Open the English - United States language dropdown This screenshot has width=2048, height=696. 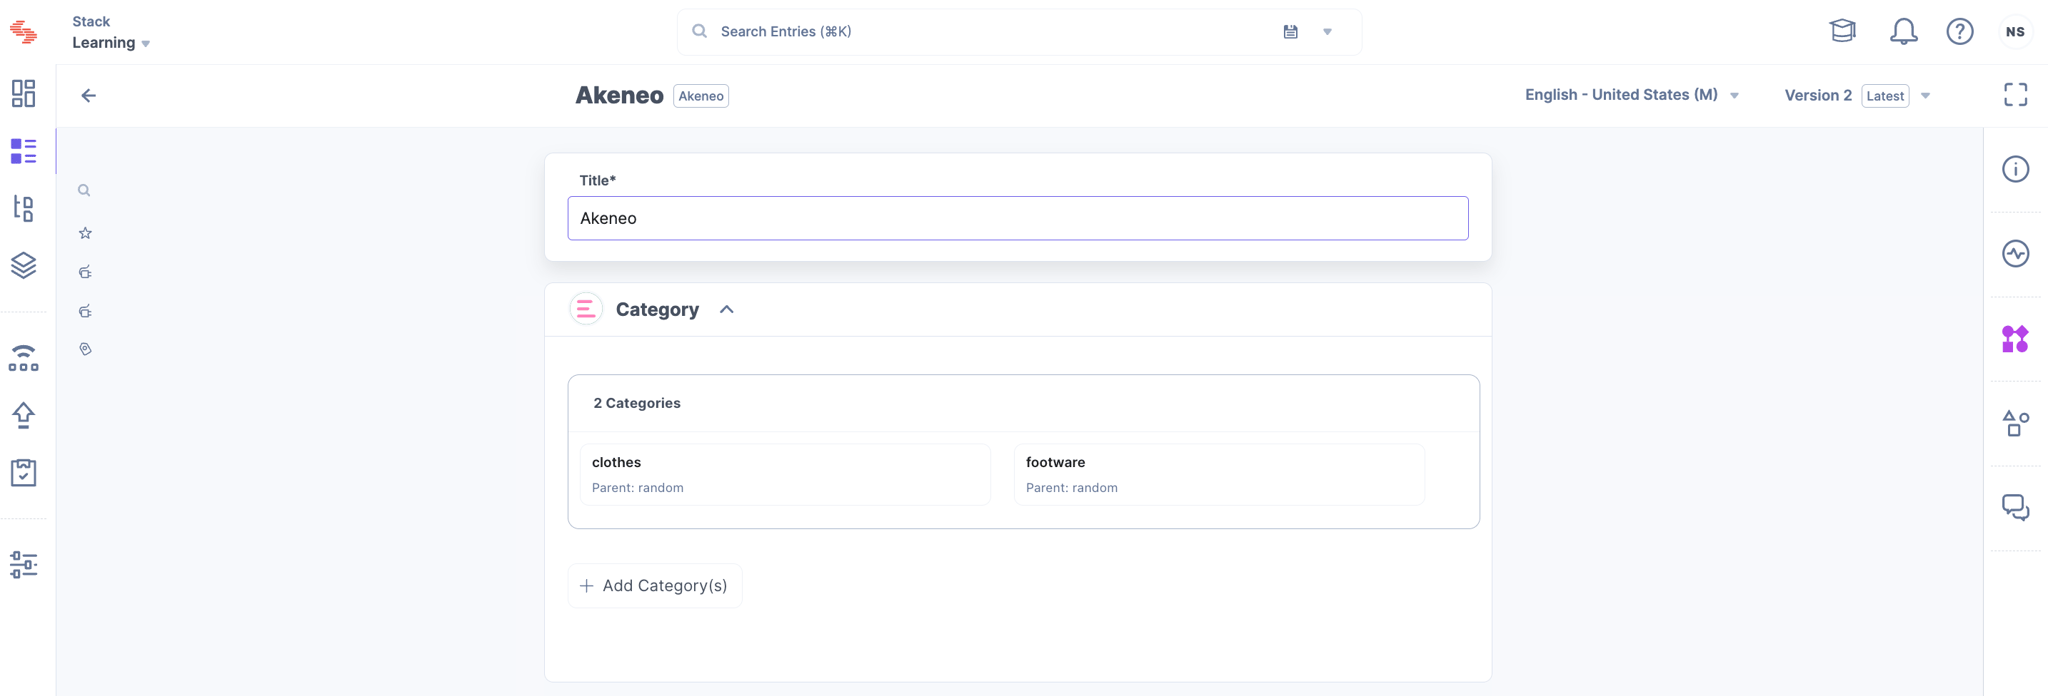point(1632,95)
